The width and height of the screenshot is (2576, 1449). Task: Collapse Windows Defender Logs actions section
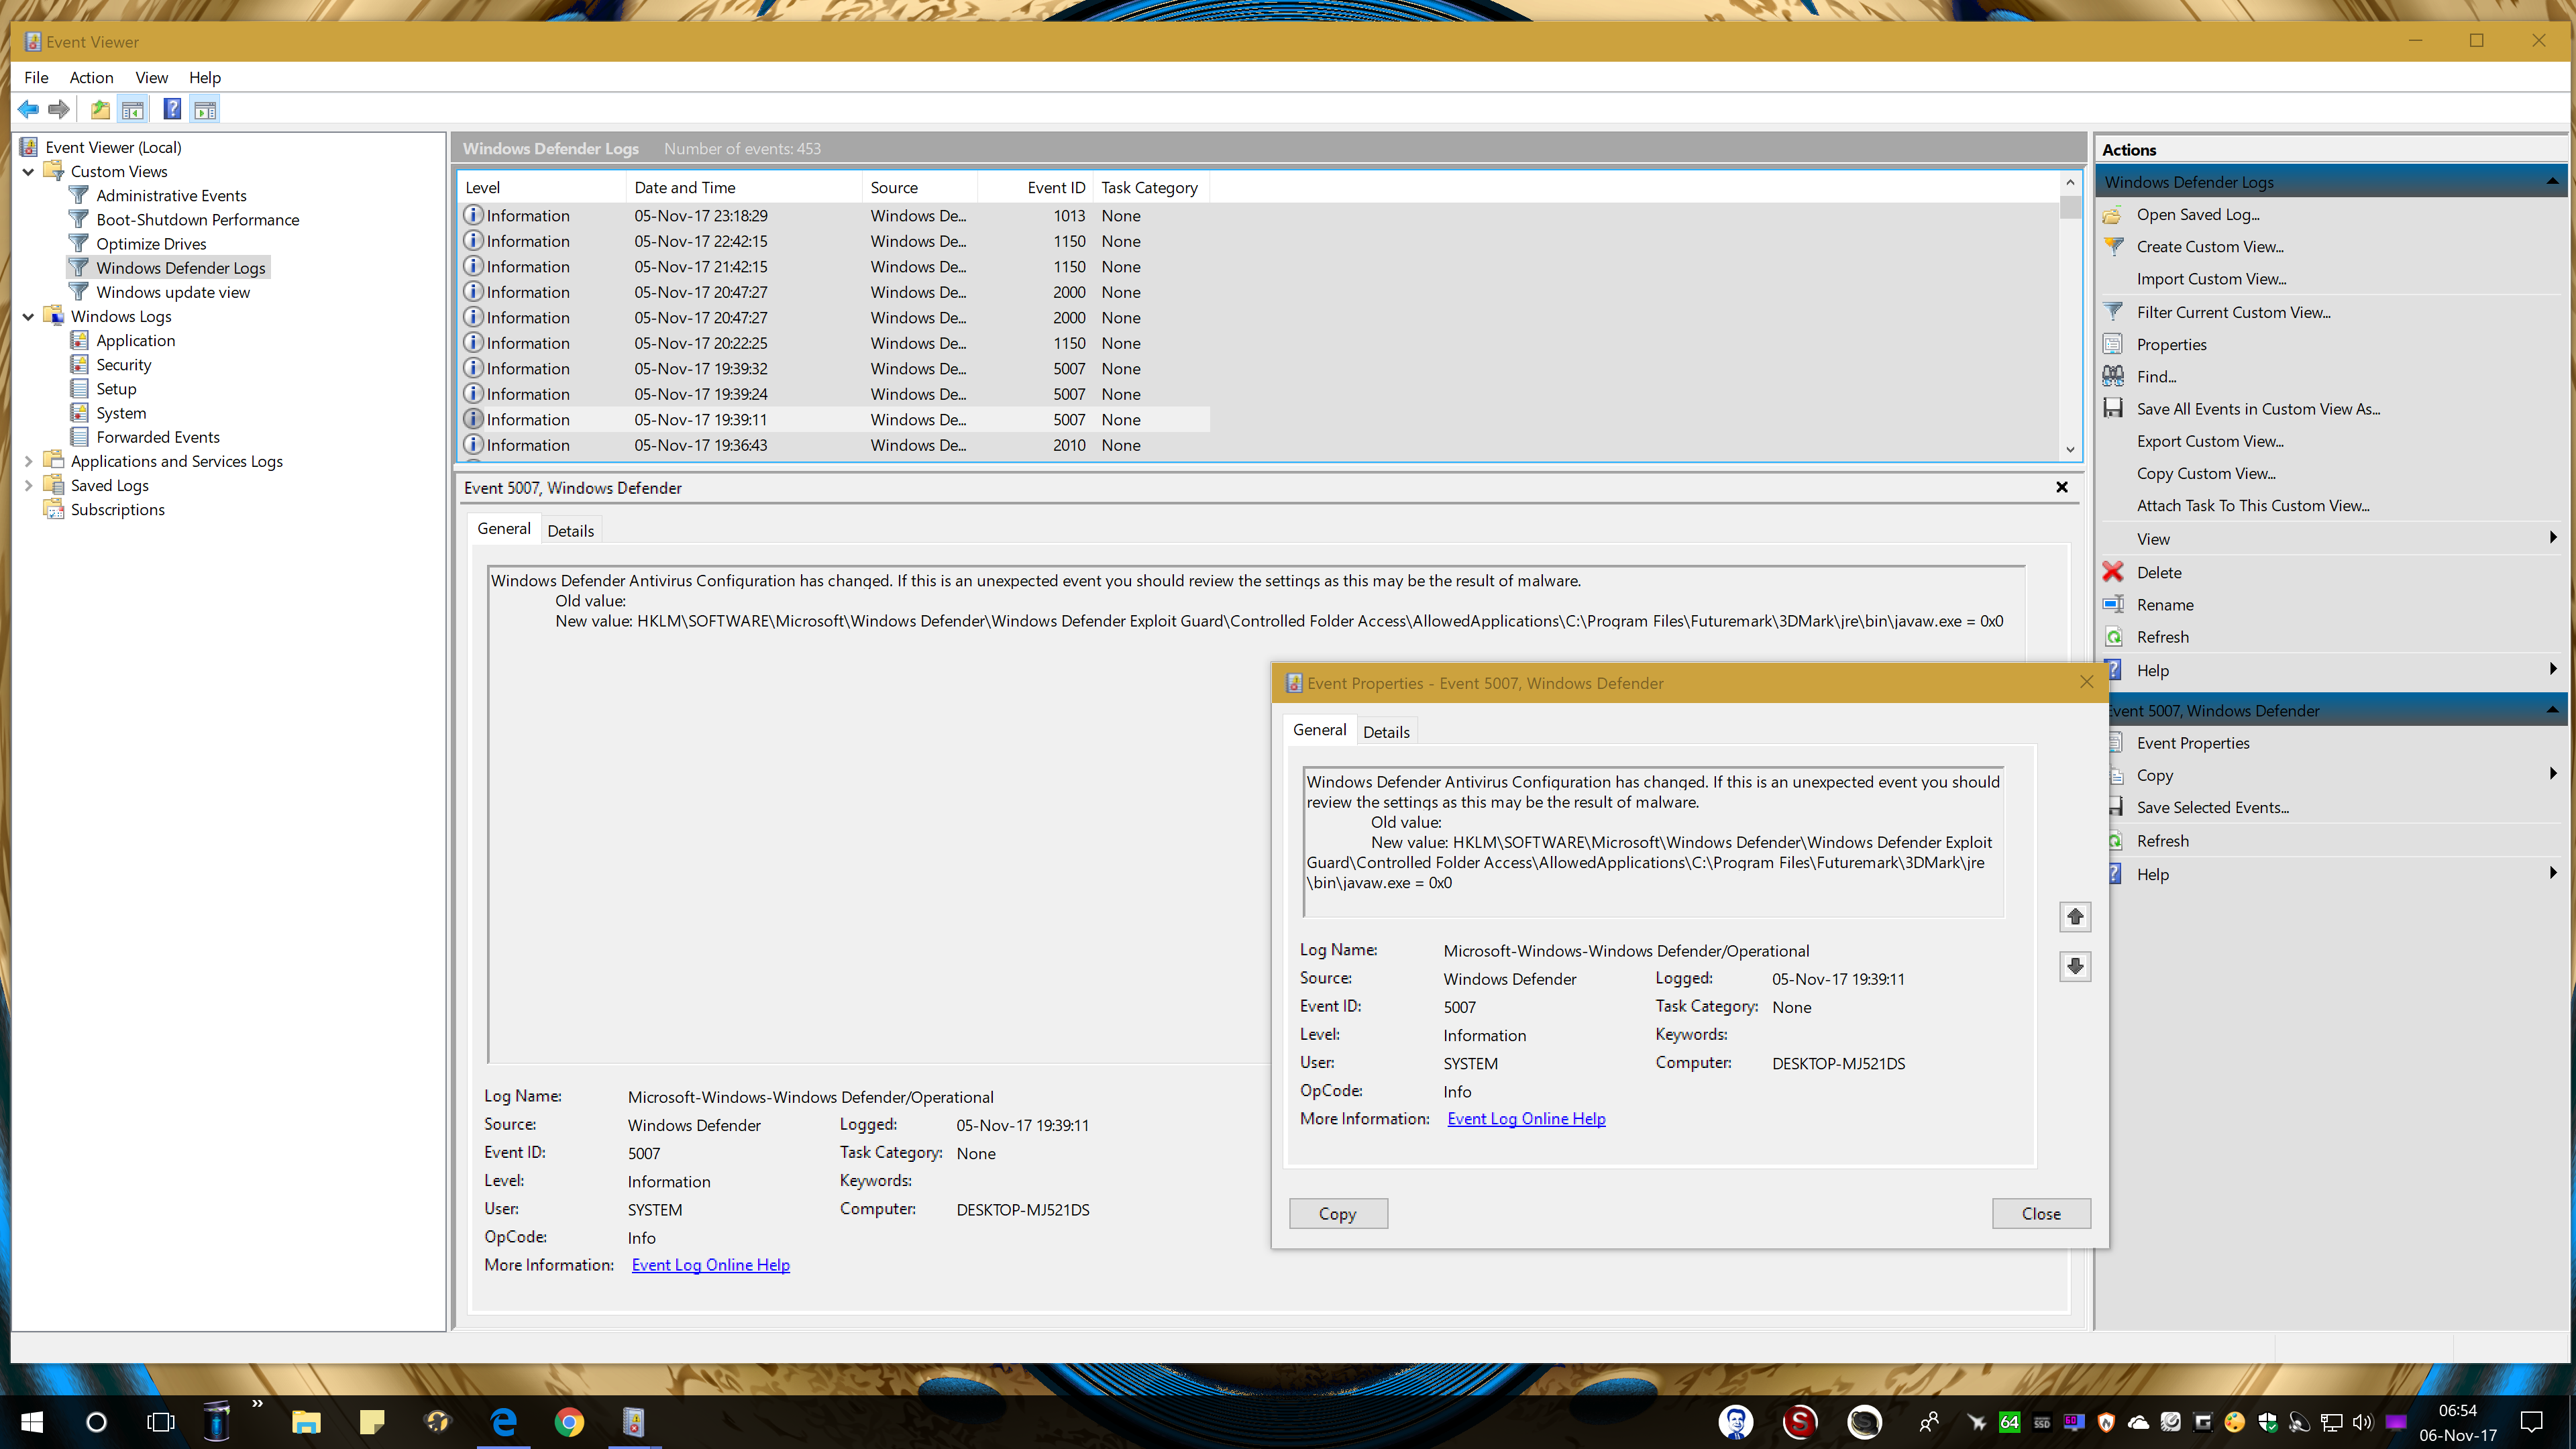pos(2551,181)
